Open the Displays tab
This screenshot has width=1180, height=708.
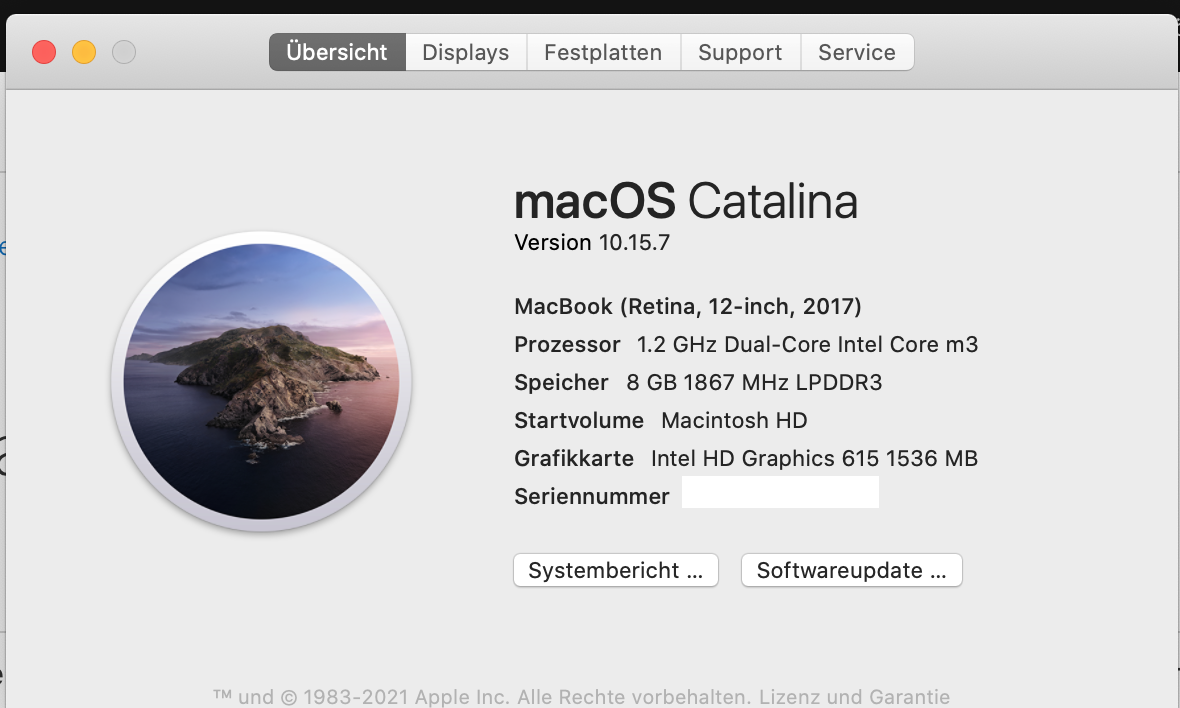click(466, 53)
